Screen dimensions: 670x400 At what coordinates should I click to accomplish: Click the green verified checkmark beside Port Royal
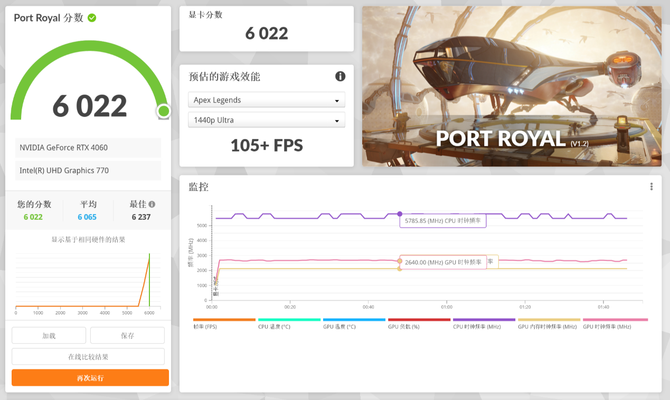point(92,18)
